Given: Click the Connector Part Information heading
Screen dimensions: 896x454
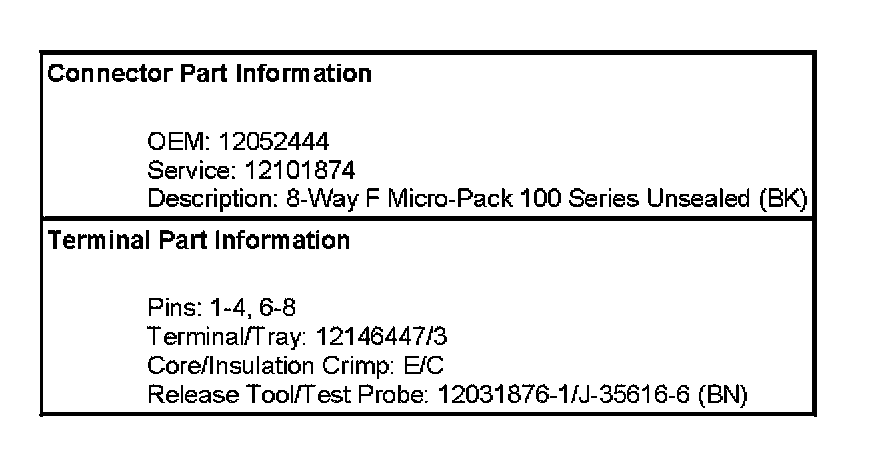Looking at the screenshot, I should 210,74.
